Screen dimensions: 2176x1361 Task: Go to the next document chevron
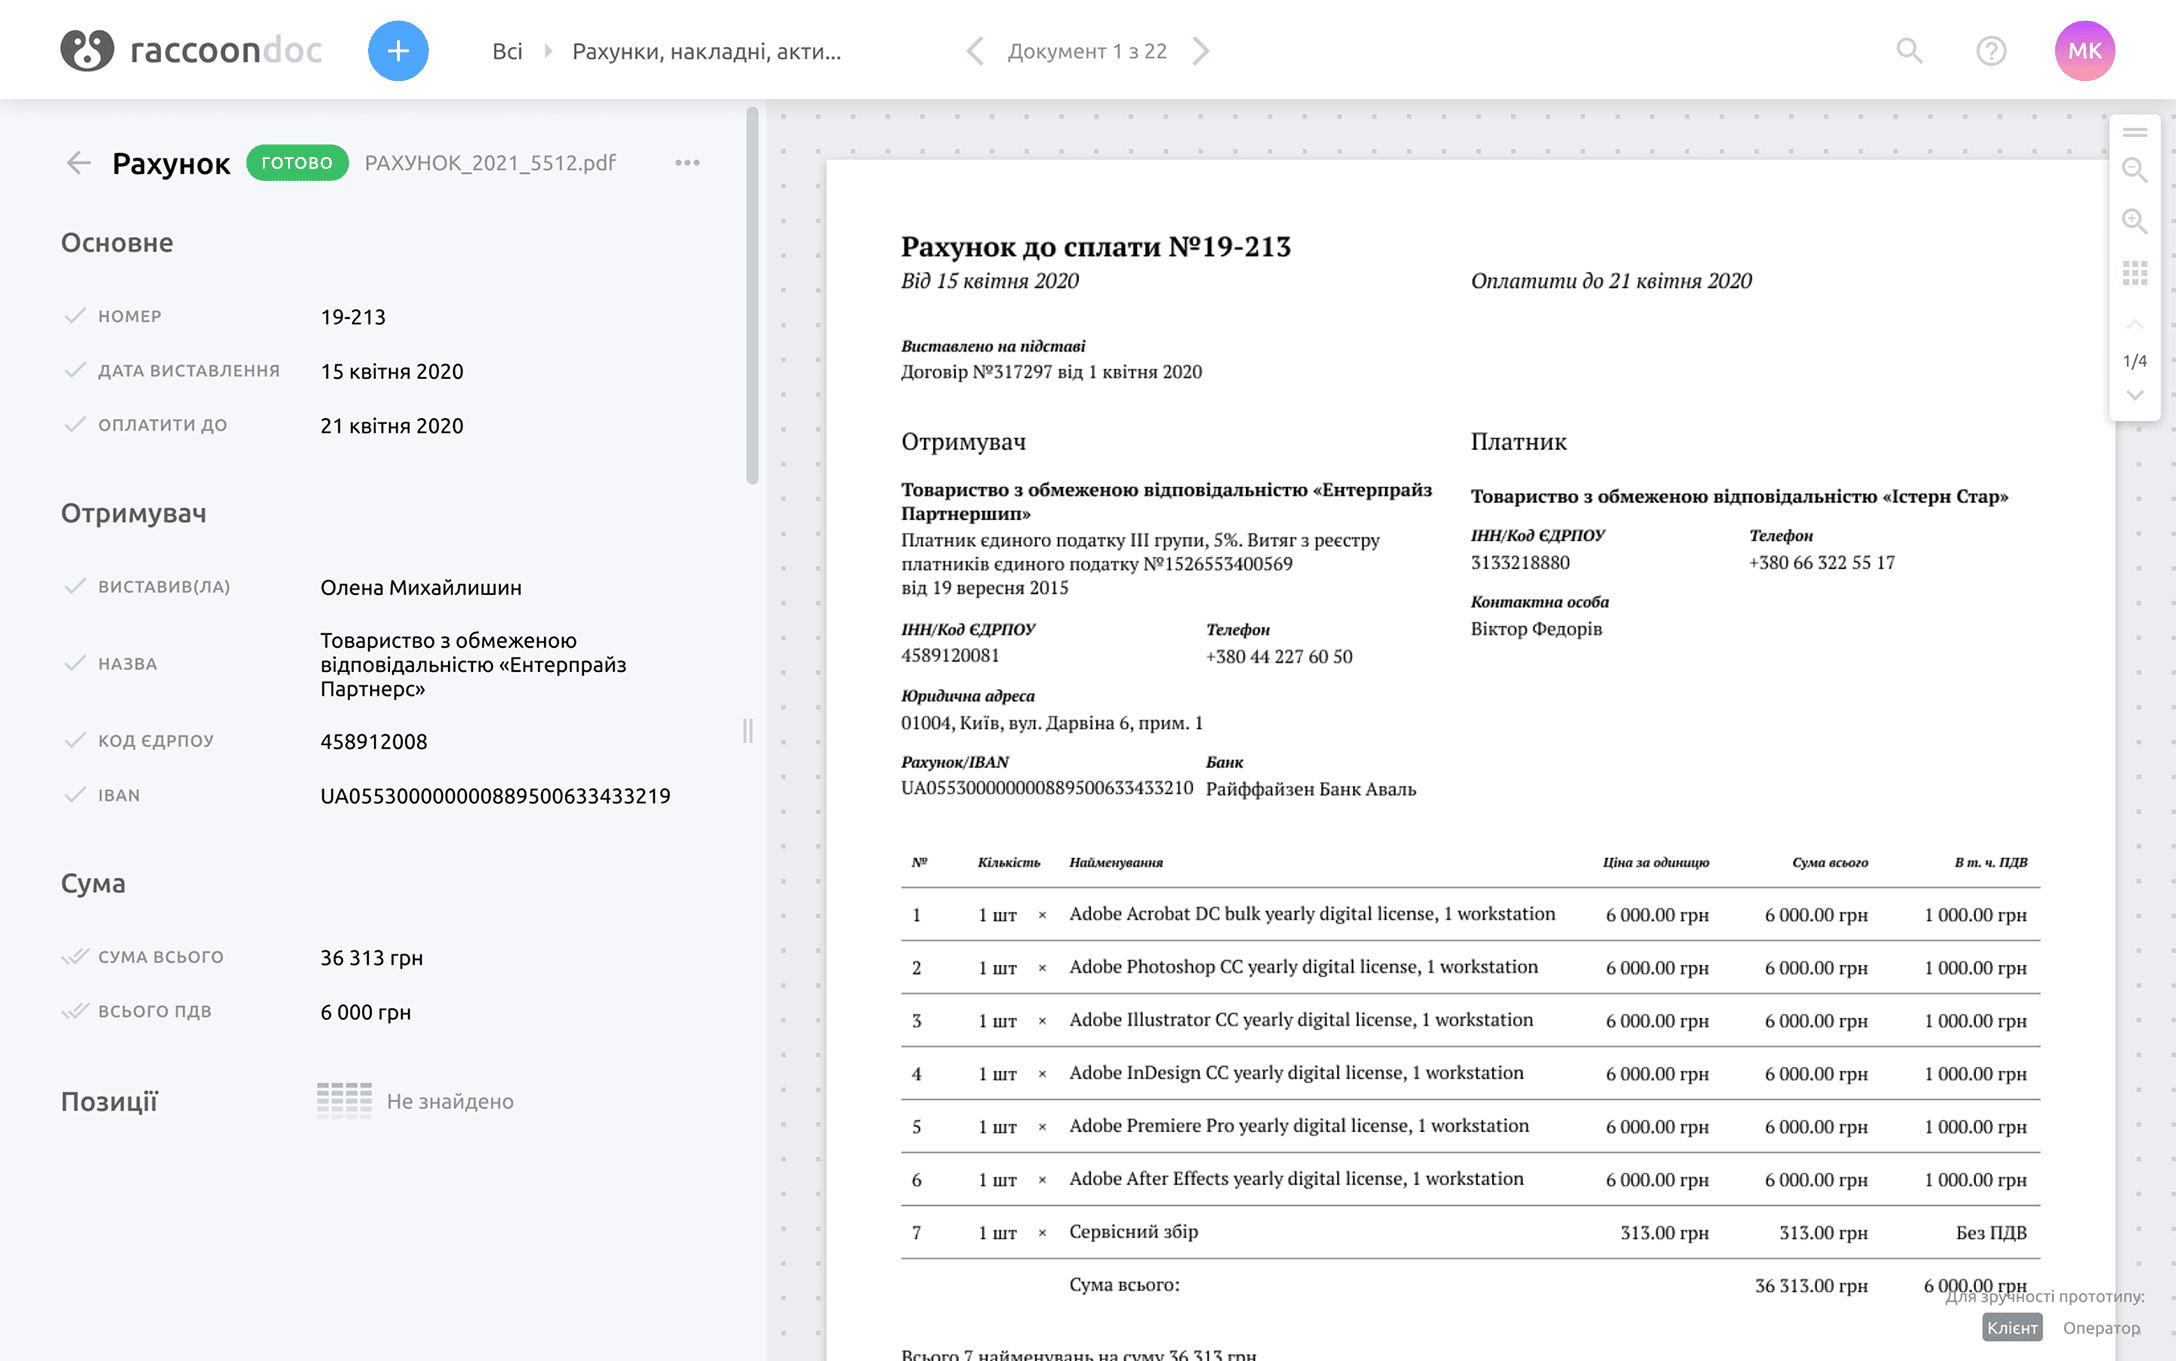[x=1201, y=51]
